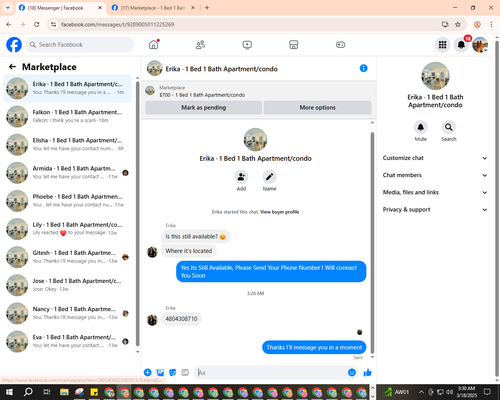The image size is (500, 400).
Task: Open Chrome's three-dot menu
Action: tap(491, 24)
